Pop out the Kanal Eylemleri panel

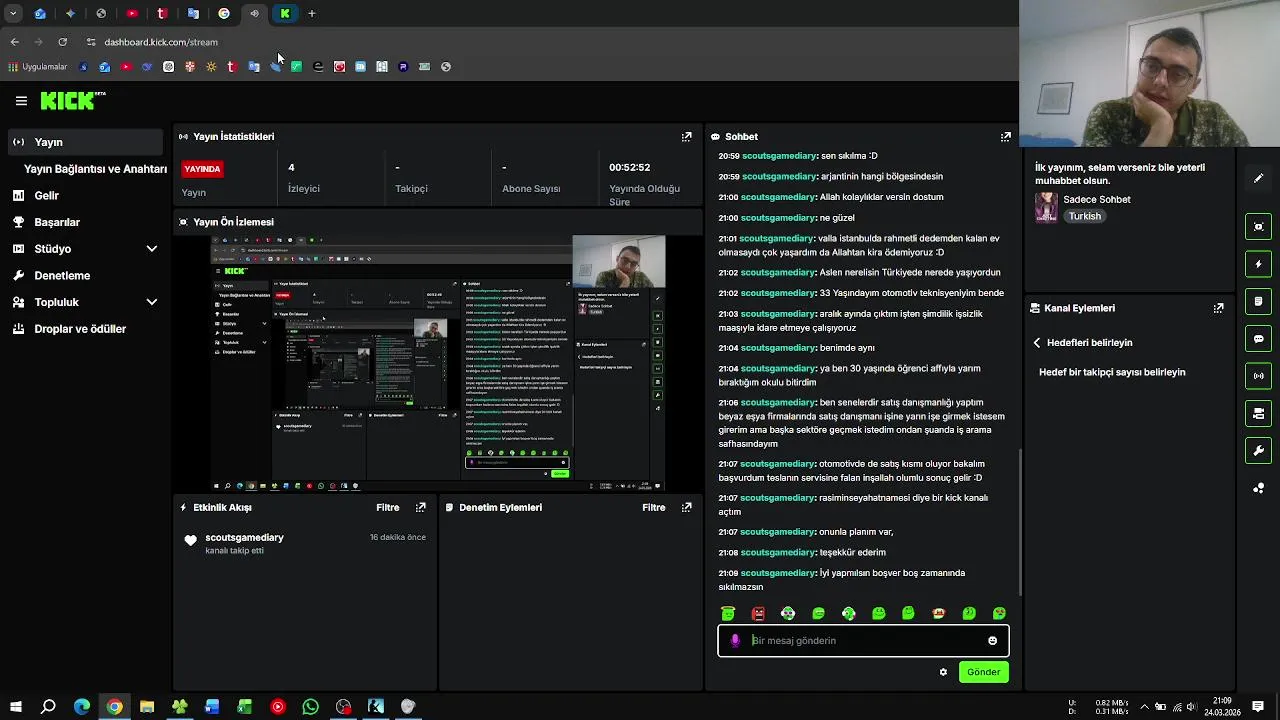[1218, 309]
